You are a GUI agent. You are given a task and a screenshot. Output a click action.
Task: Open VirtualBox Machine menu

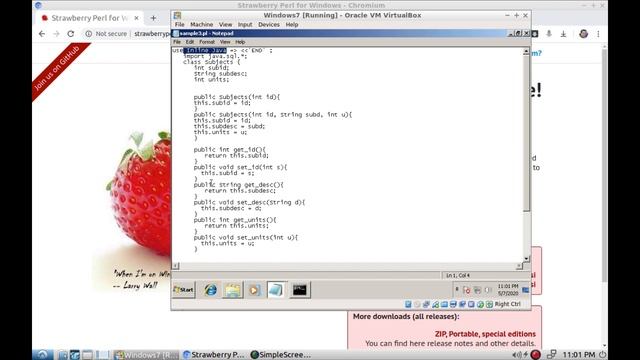201,24
